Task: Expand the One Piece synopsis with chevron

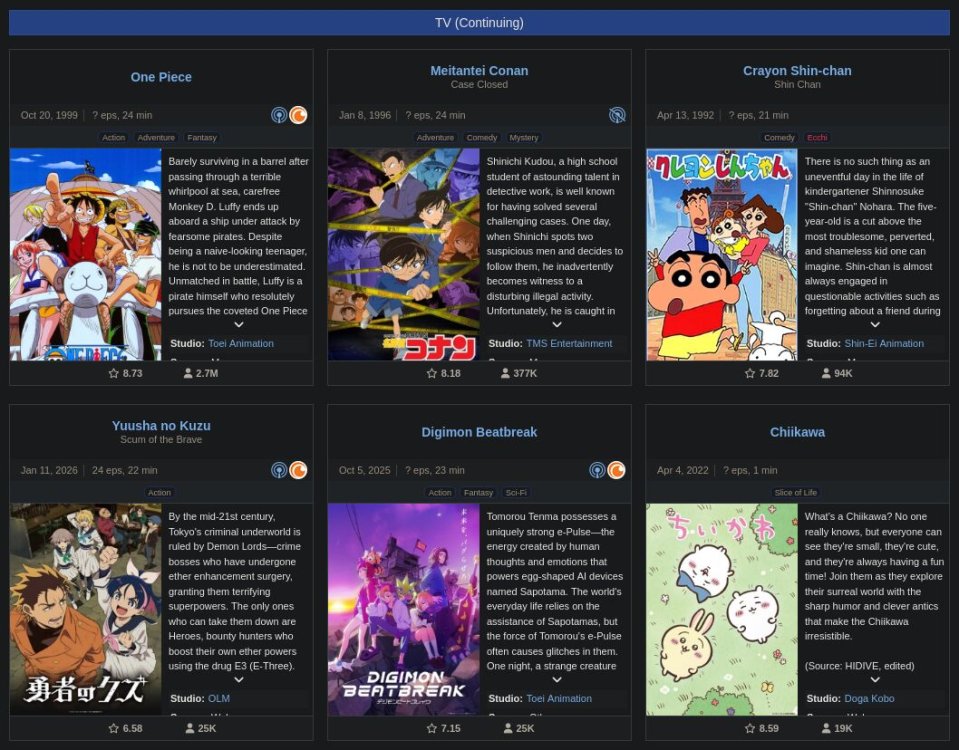Action: pos(239,325)
